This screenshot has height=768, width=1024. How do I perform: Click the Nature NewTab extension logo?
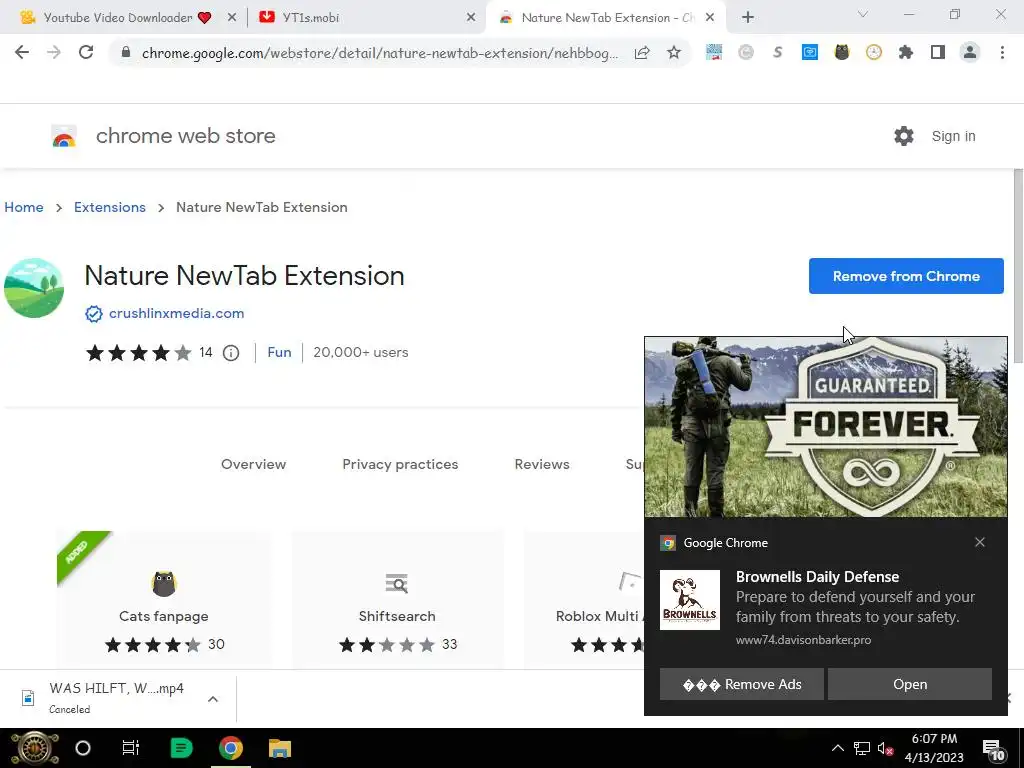[x=34, y=288]
